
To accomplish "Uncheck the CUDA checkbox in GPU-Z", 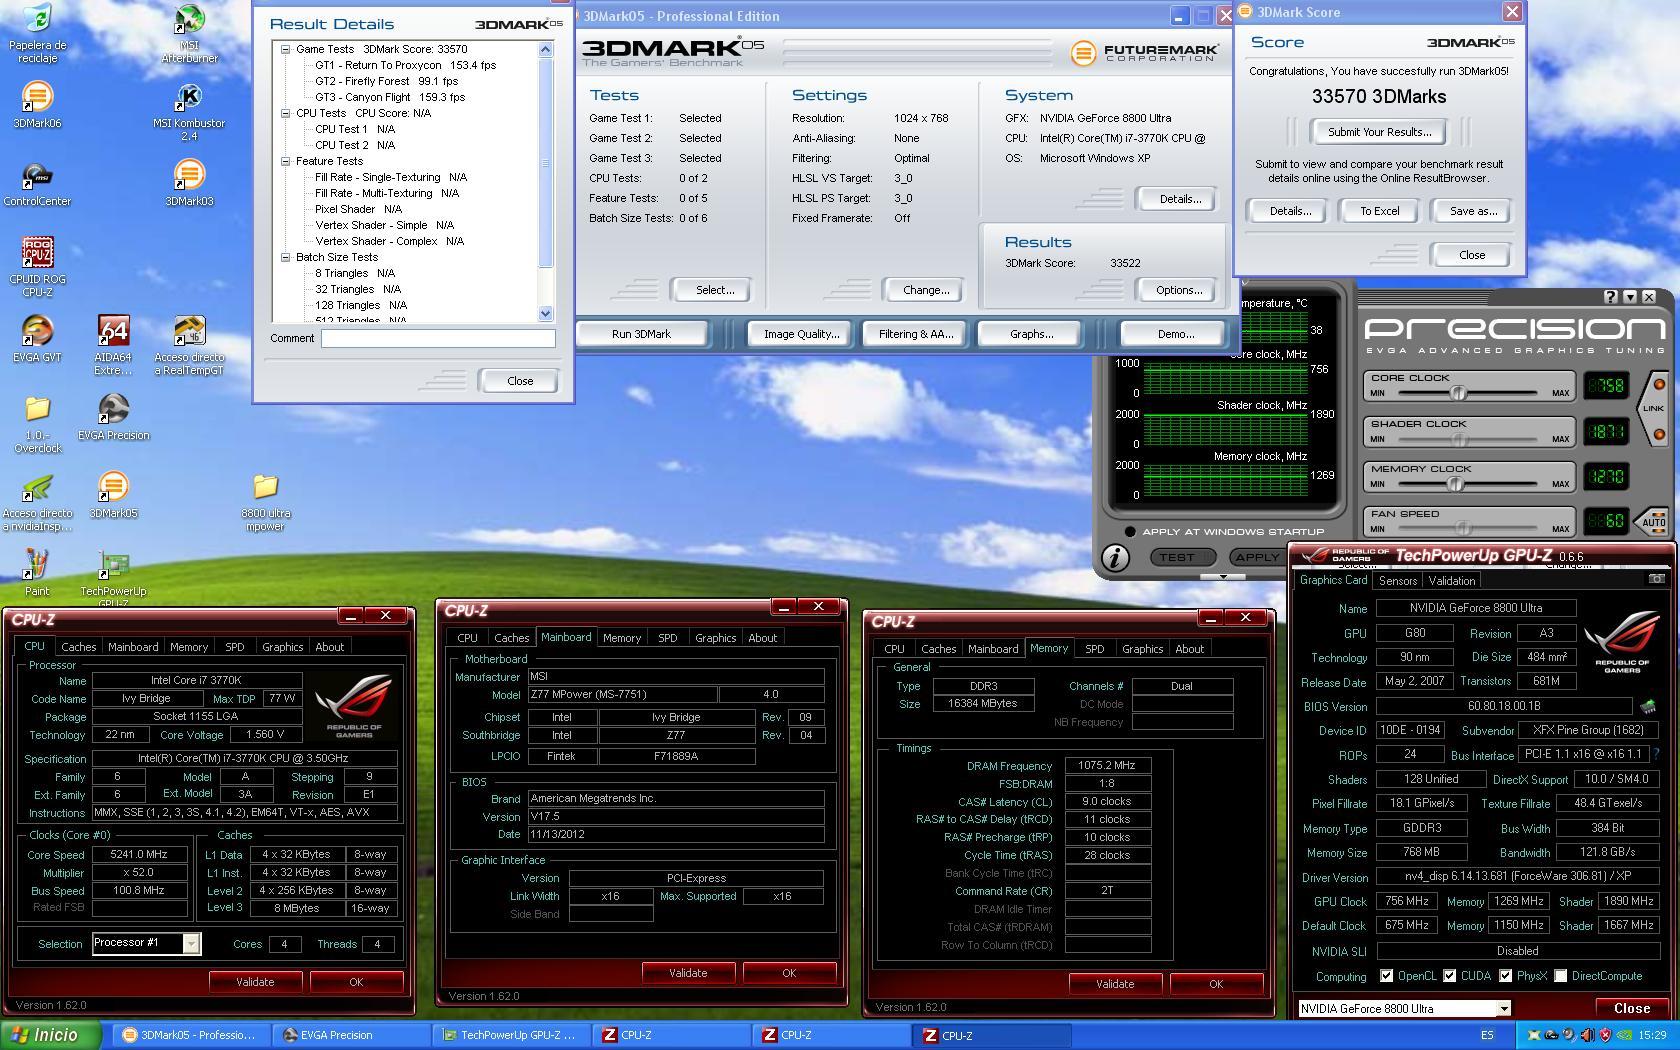I will [1449, 976].
